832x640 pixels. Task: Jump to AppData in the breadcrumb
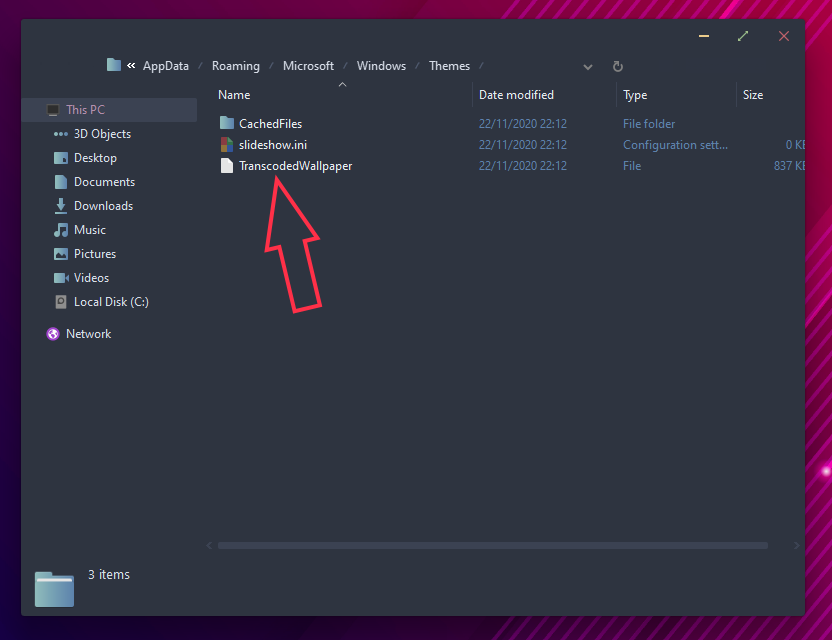click(x=165, y=66)
